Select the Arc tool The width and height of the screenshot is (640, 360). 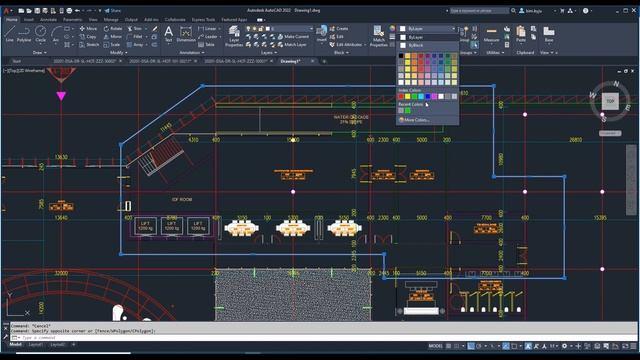(56, 34)
